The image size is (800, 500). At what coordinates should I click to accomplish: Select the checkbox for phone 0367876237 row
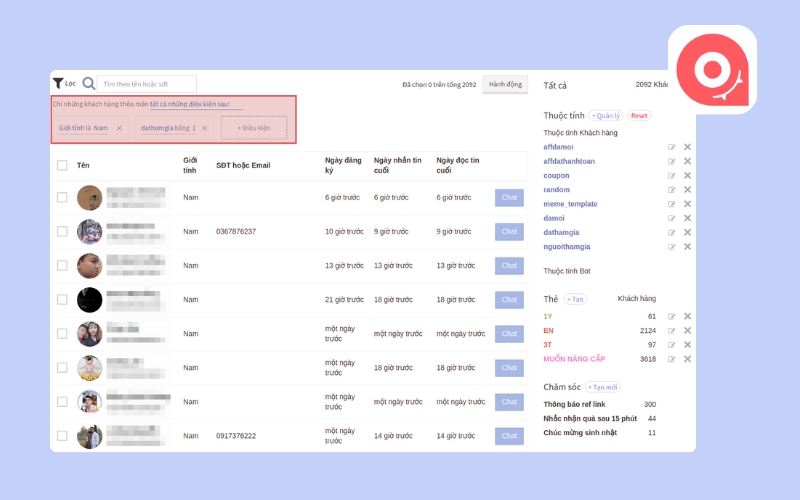click(x=62, y=232)
